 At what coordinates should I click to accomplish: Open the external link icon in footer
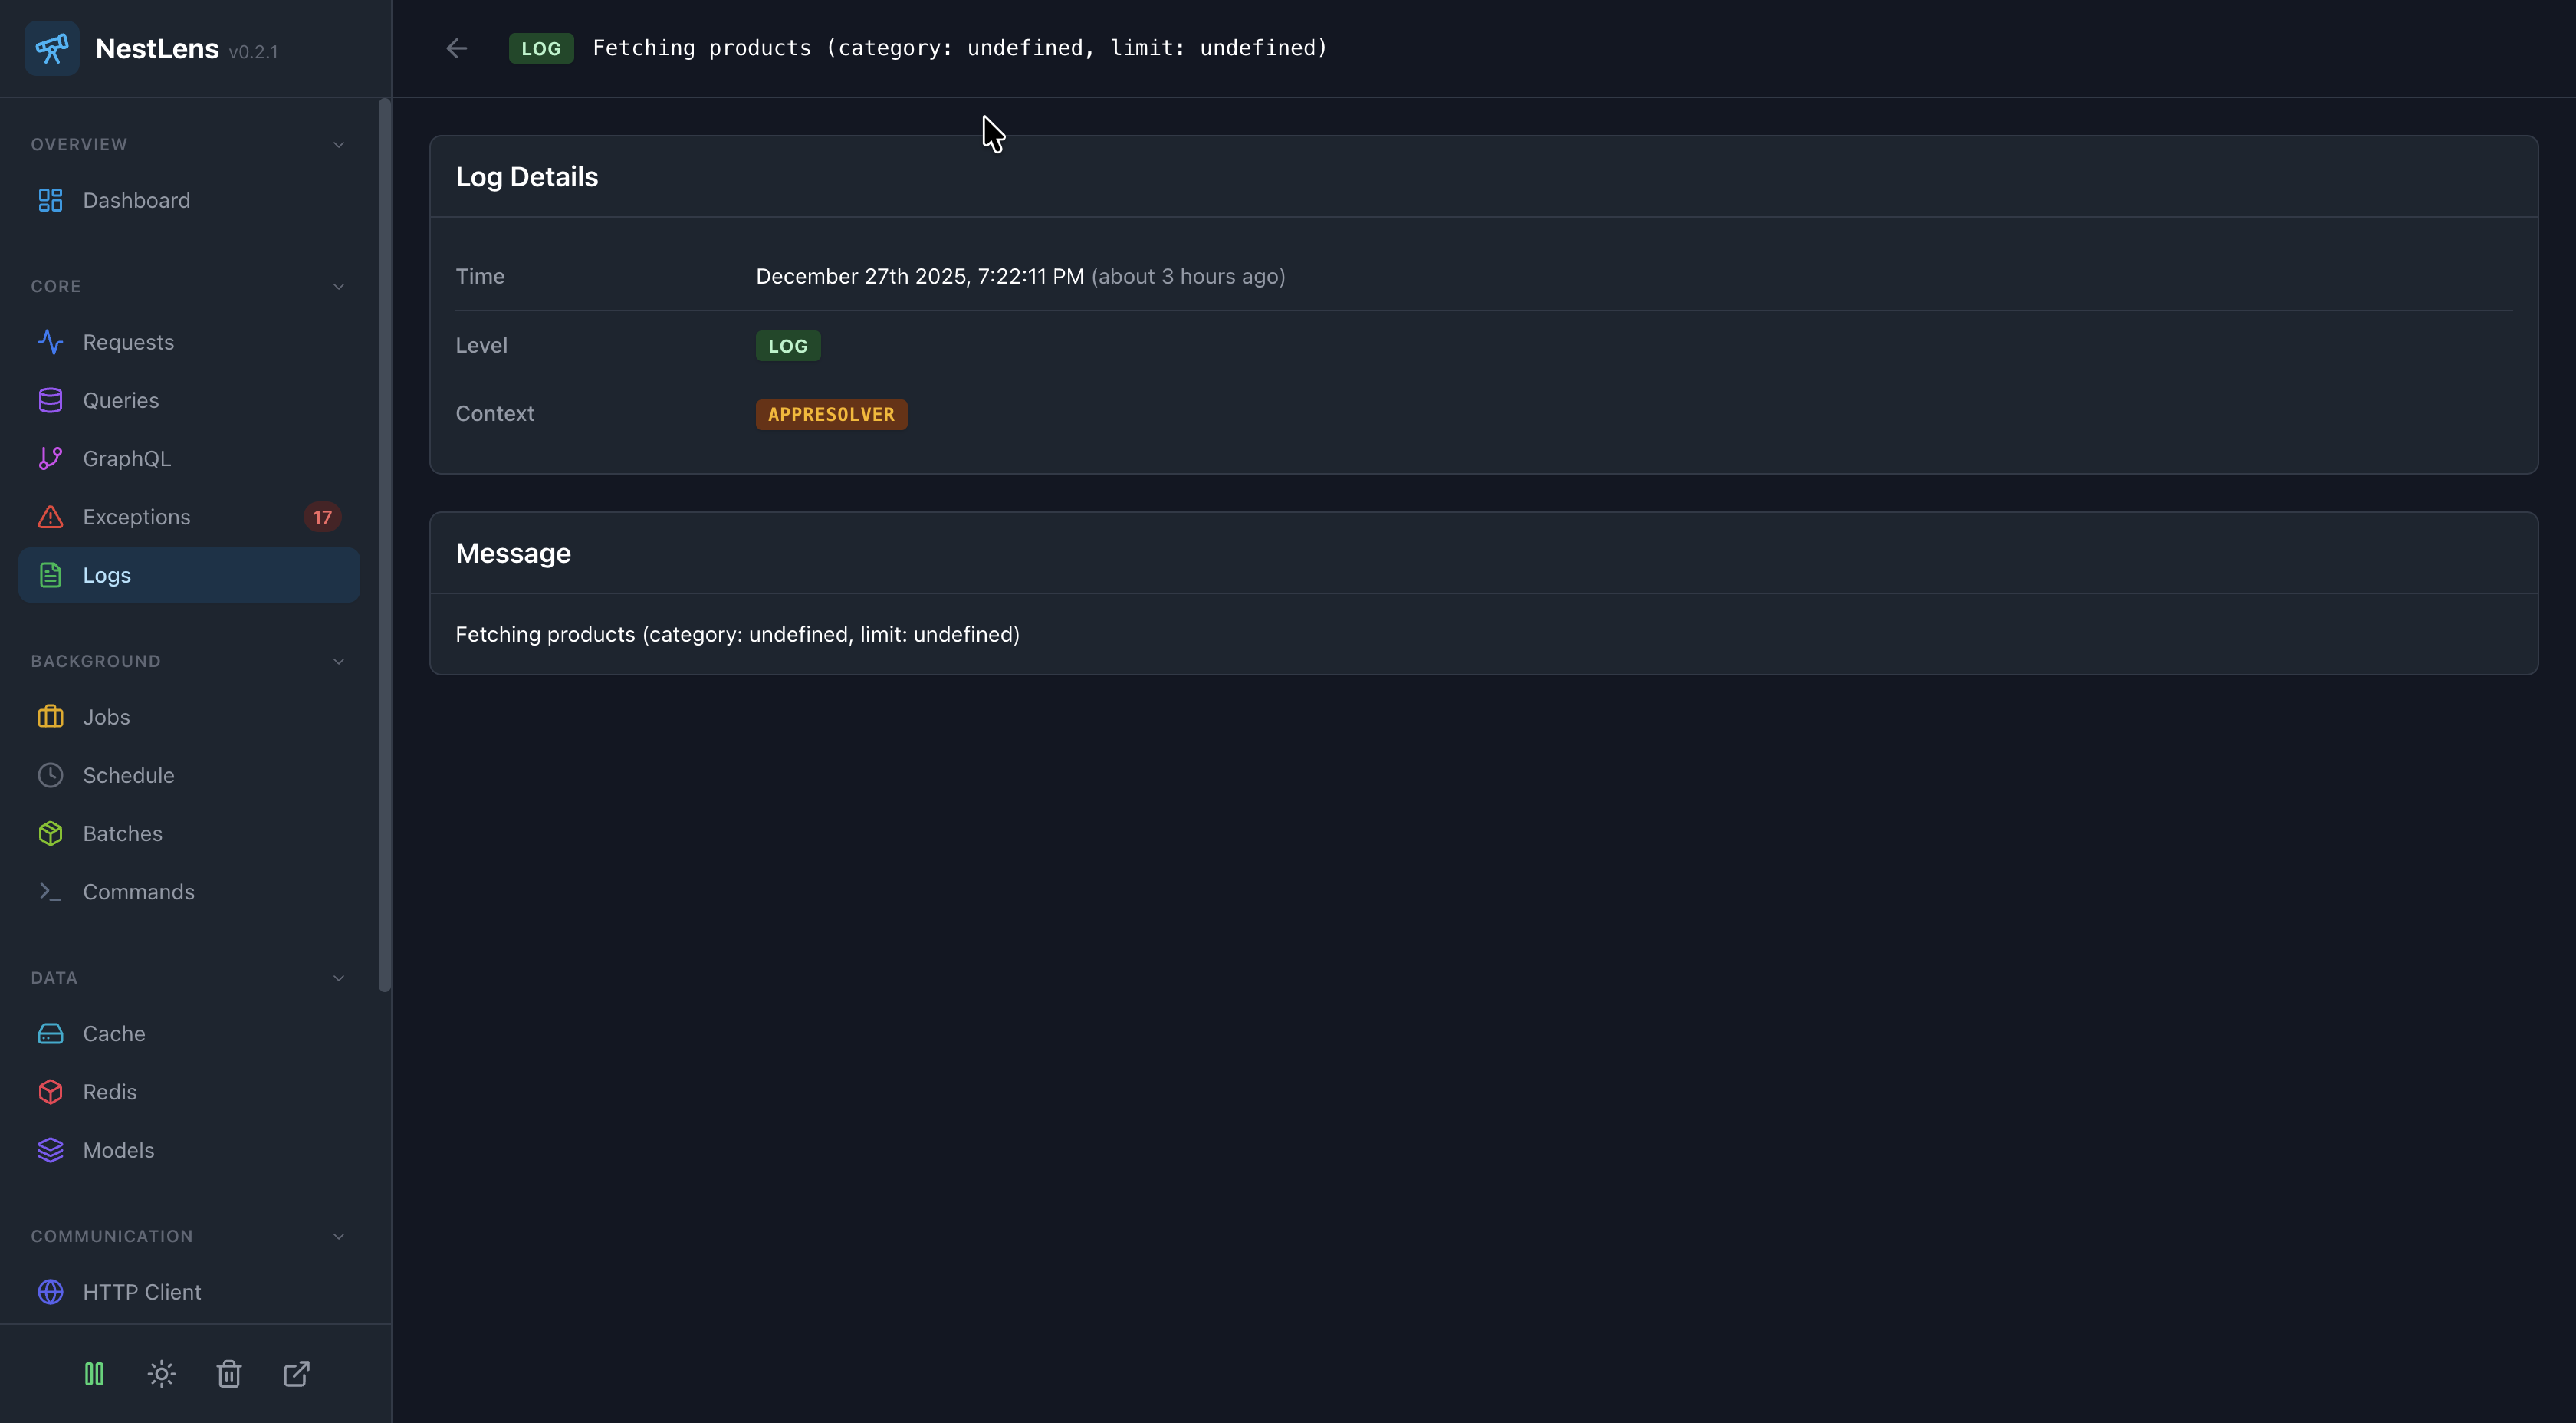coord(296,1374)
